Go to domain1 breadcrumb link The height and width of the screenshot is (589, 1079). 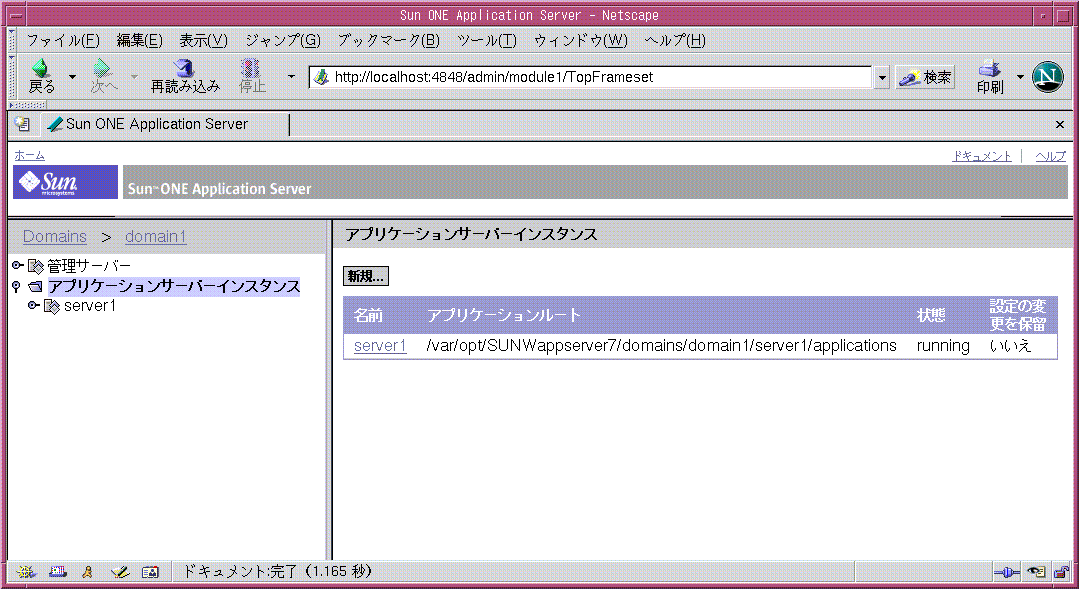click(156, 237)
